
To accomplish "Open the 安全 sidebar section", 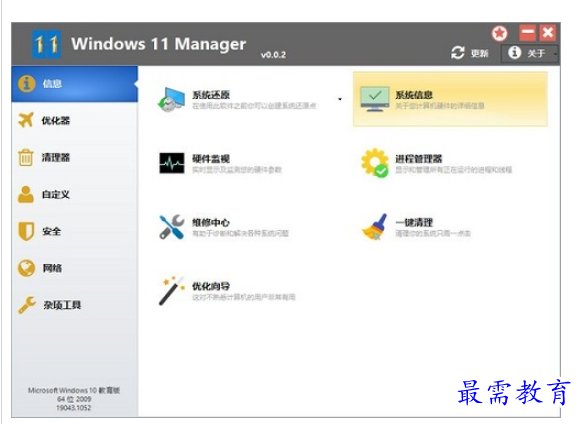I will coord(75,231).
